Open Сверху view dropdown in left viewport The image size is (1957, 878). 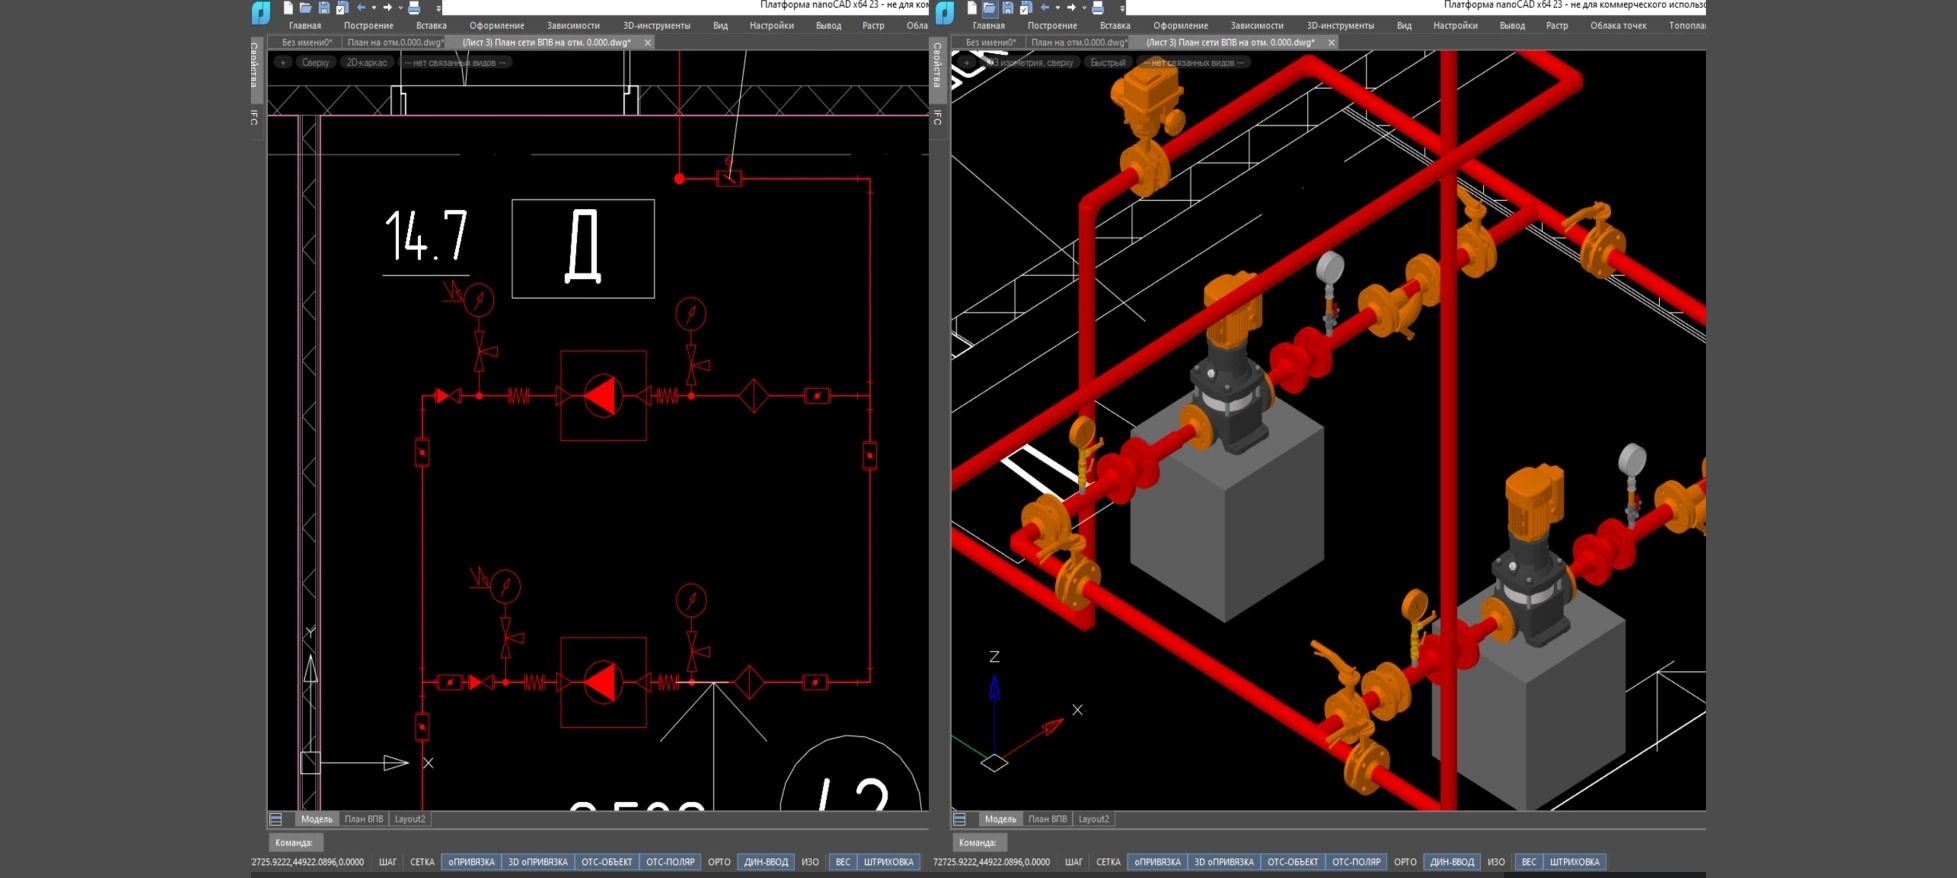pyautogui.click(x=315, y=62)
